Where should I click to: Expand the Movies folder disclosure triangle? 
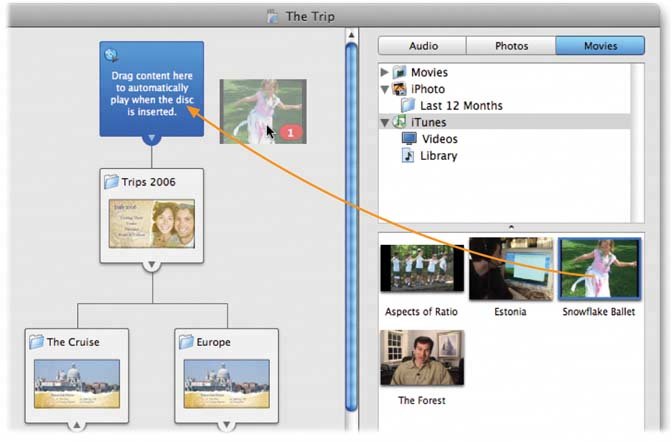click(386, 73)
